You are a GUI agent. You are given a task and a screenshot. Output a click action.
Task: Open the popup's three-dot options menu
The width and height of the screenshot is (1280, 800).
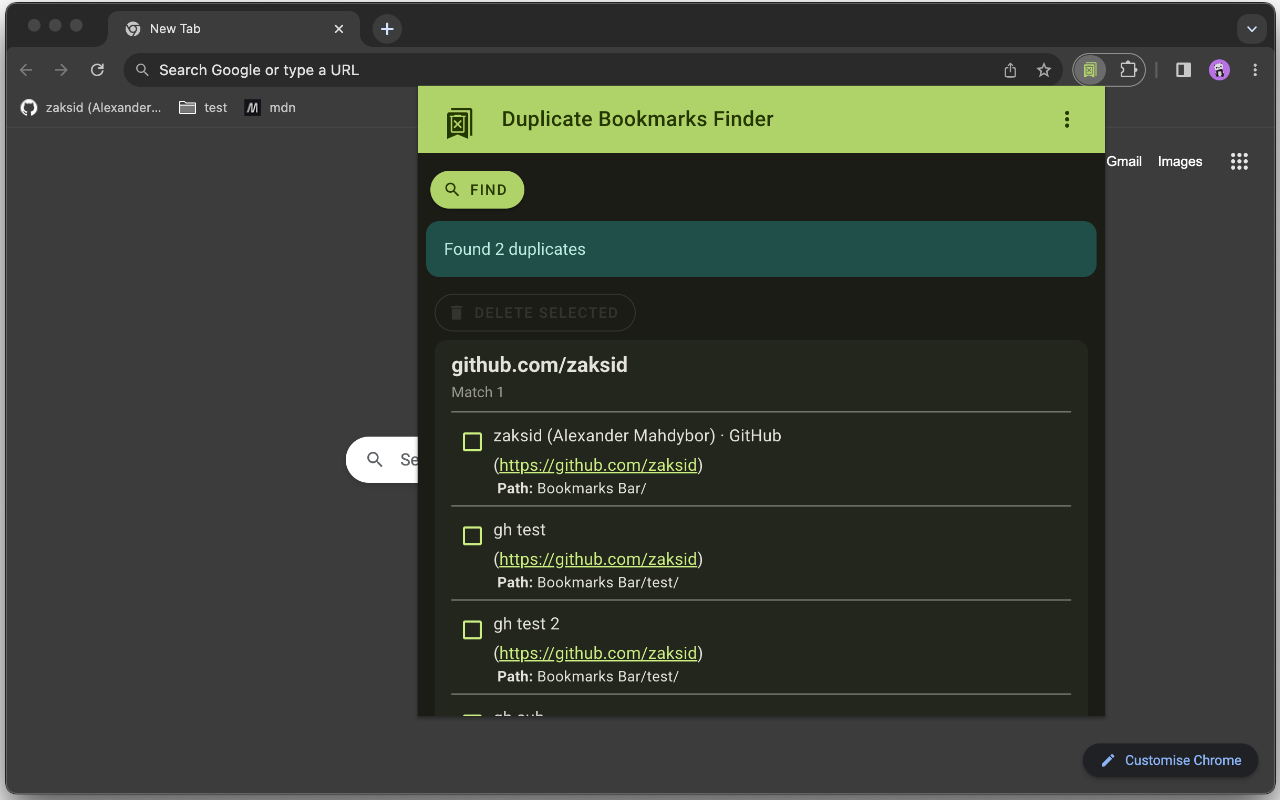coord(1067,120)
